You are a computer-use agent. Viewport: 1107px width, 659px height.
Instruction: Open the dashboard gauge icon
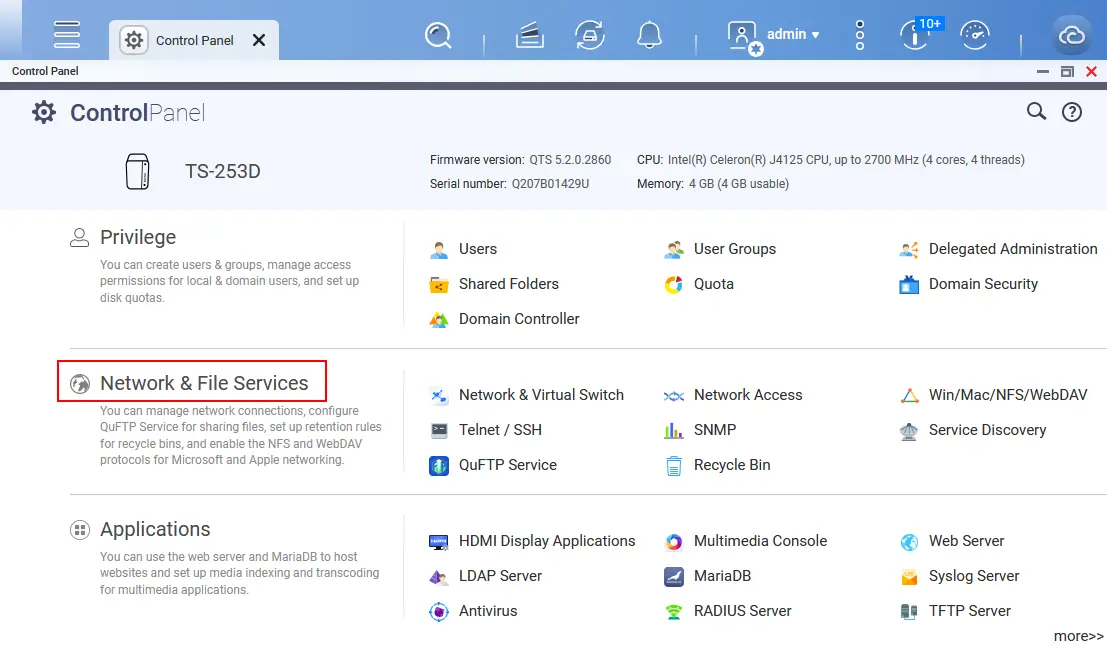975,35
